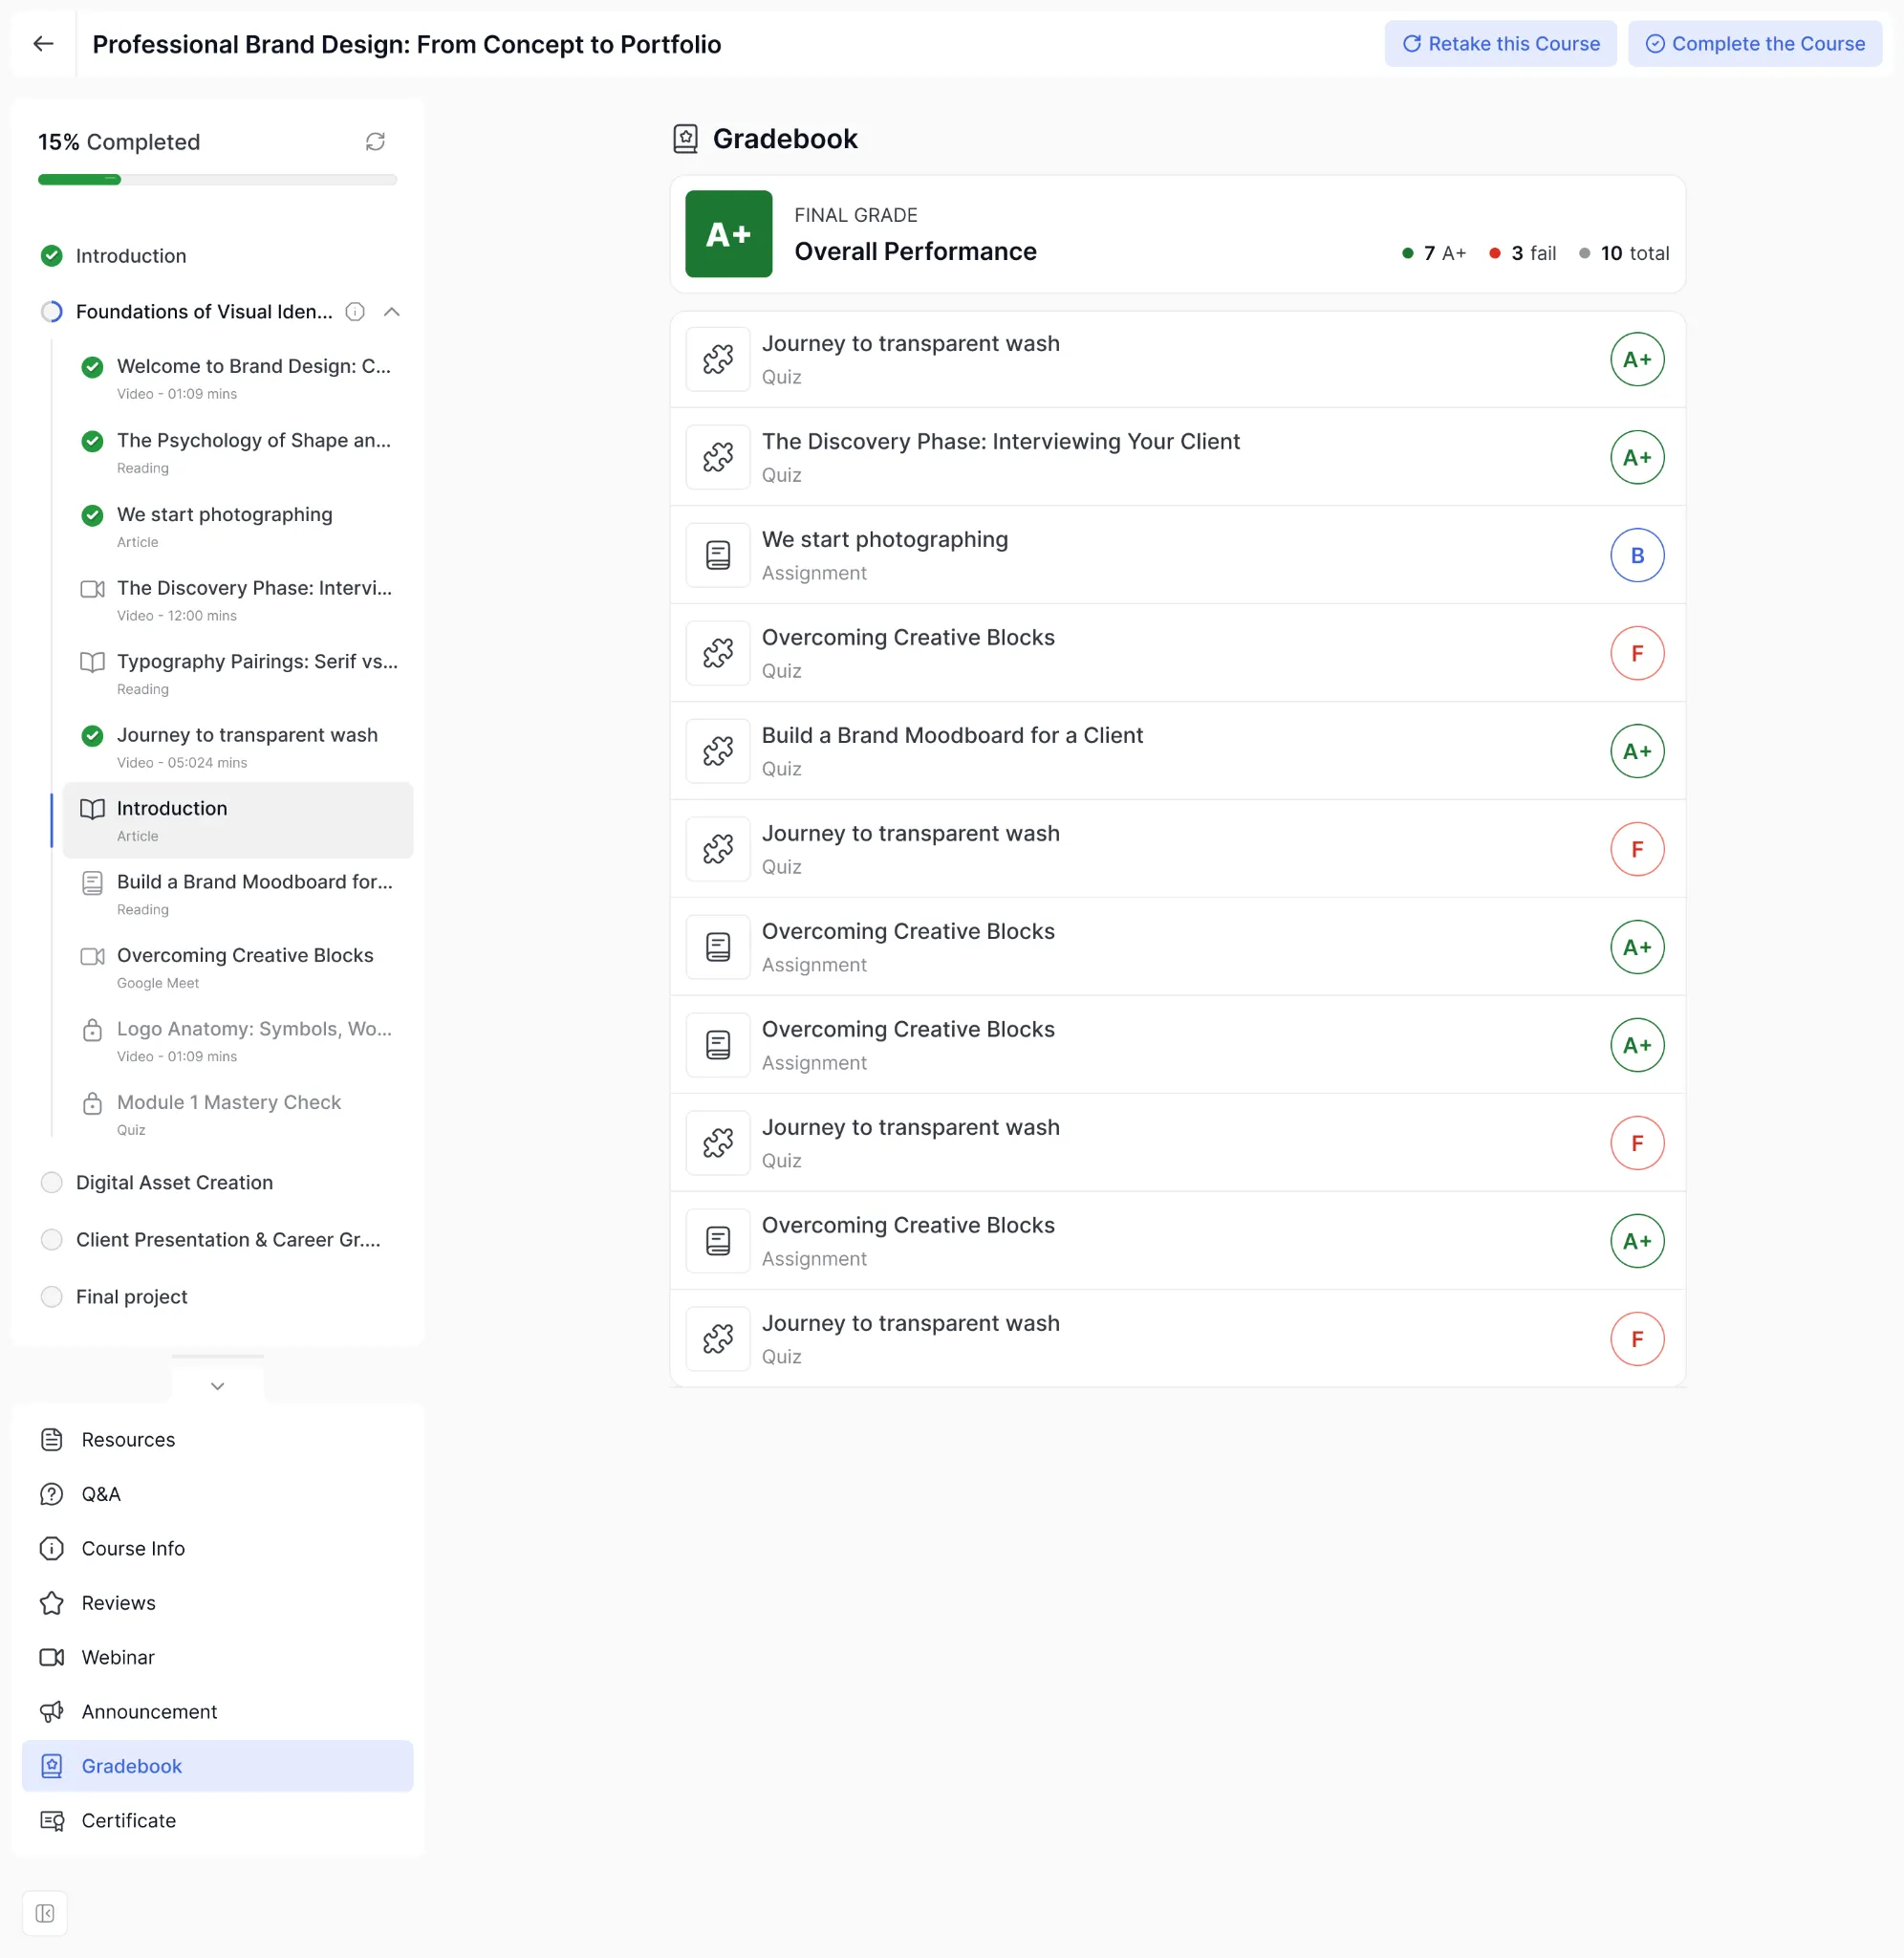Click the progress circle of Foundations of Visual Identity
Image resolution: width=1904 pixels, height=1958 pixels.
pos(51,312)
